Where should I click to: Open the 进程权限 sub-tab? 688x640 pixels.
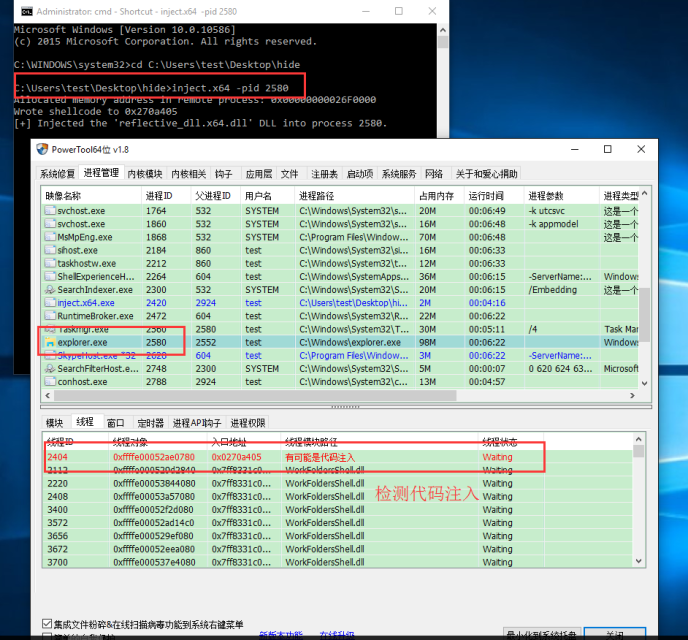pyautogui.click(x=248, y=423)
